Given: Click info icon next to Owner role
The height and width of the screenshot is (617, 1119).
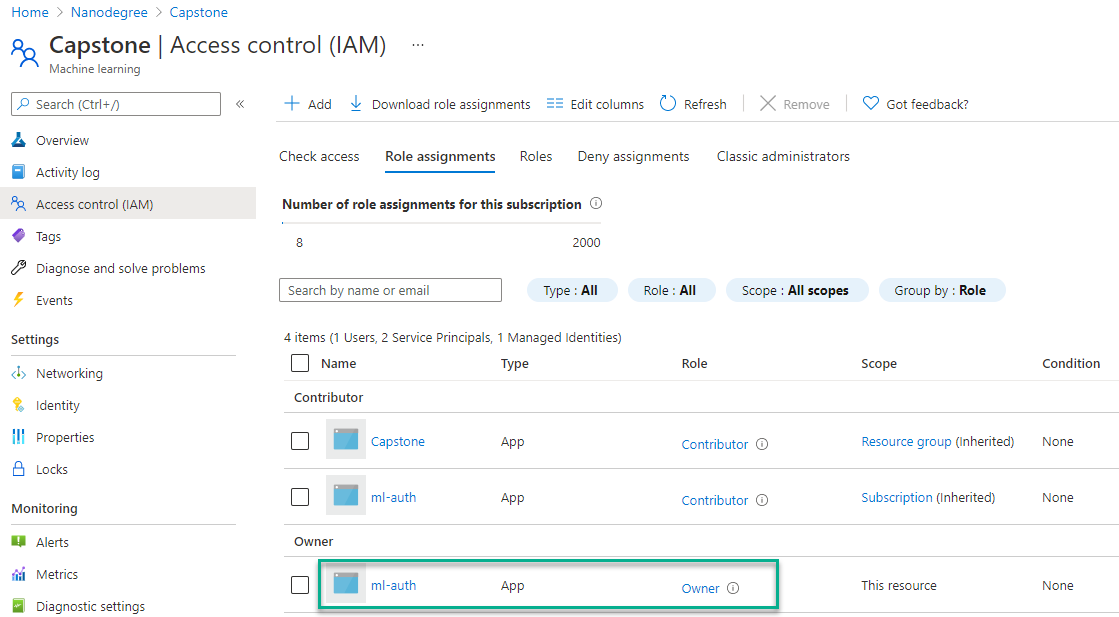Looking at the screenshot, I should 733,588.
